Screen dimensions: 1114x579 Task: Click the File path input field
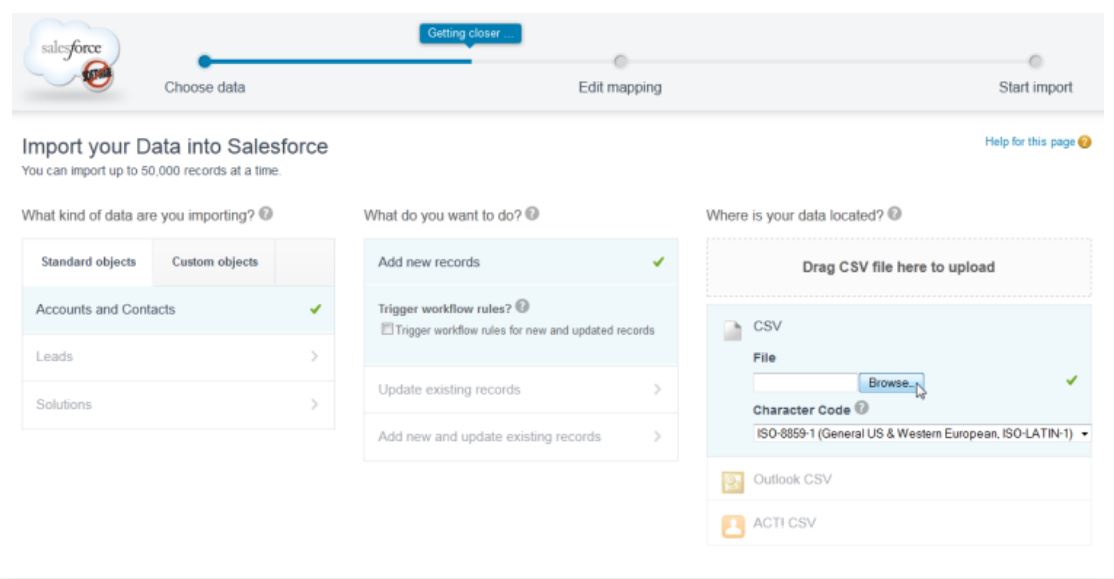pos(805,383)
